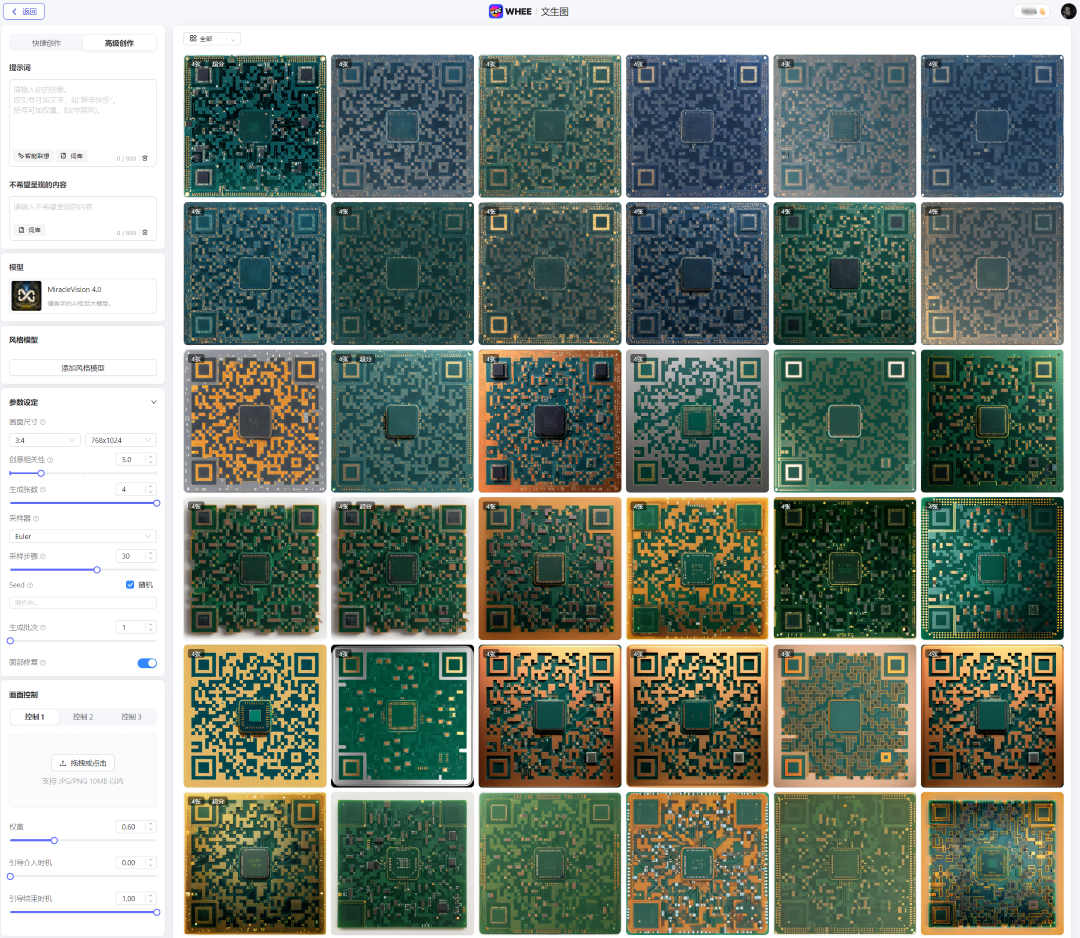The width and height of the screenshot is (1080, 938).
Task: Clear negative prompt with trash icon
Action: pyautogui.click(x=145, y=232)
